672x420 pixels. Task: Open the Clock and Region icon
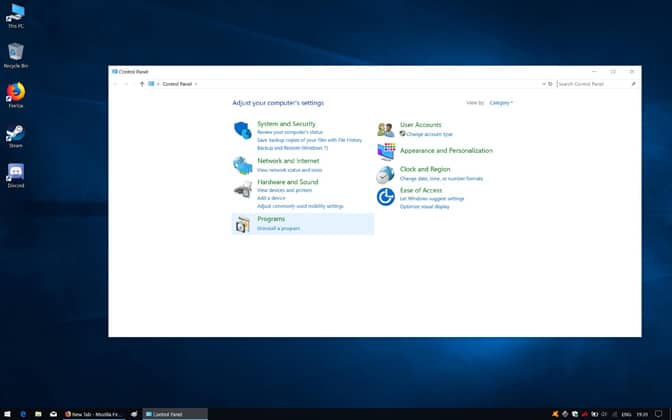(x=385, y=174)
